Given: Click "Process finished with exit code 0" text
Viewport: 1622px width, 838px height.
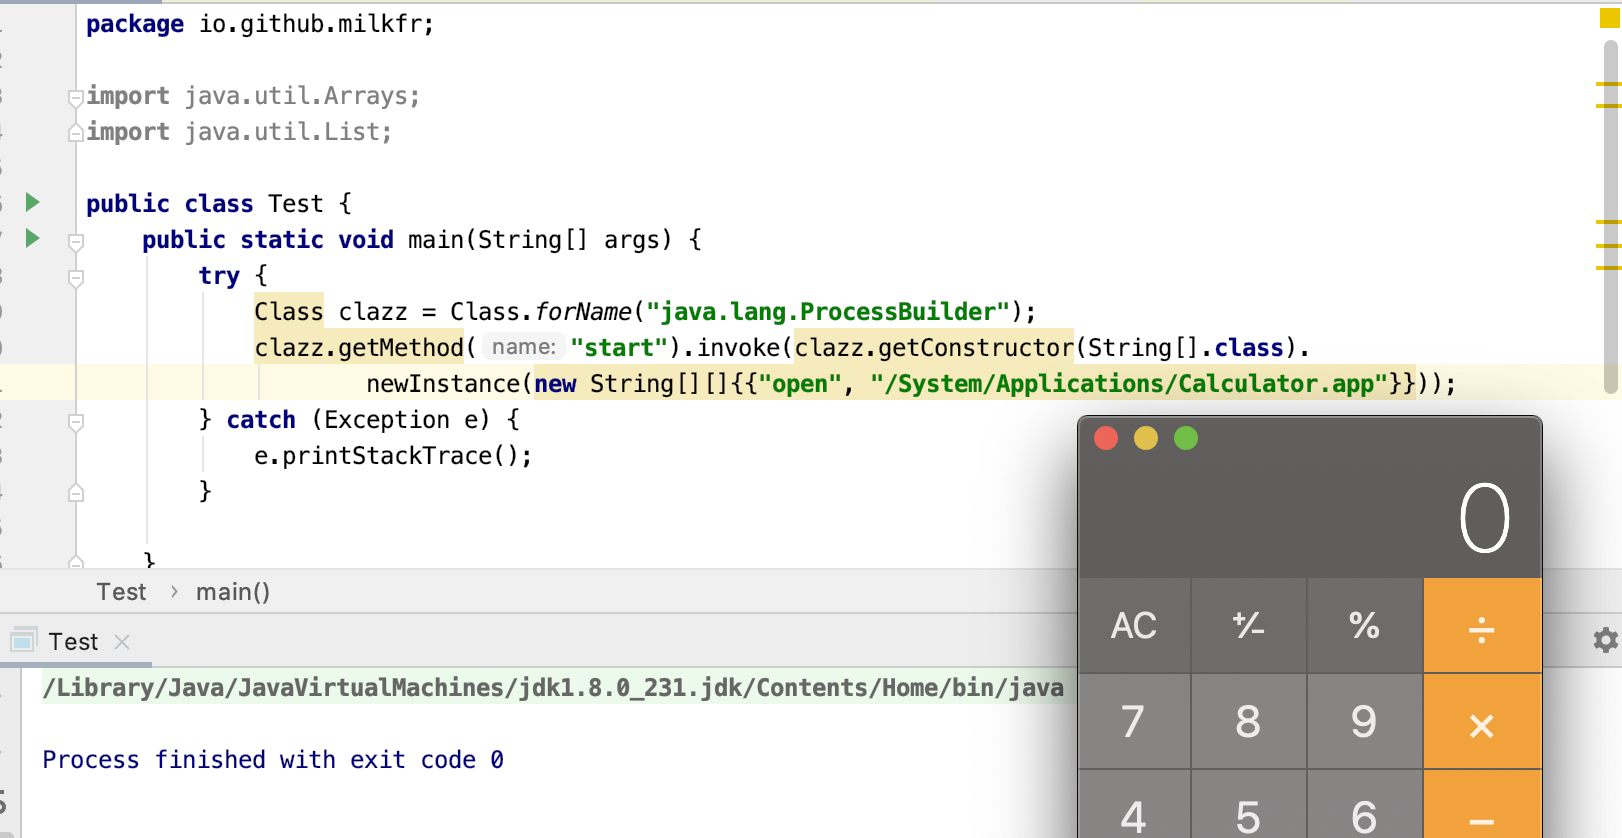Looking at the screenshot, I should 273,760.
